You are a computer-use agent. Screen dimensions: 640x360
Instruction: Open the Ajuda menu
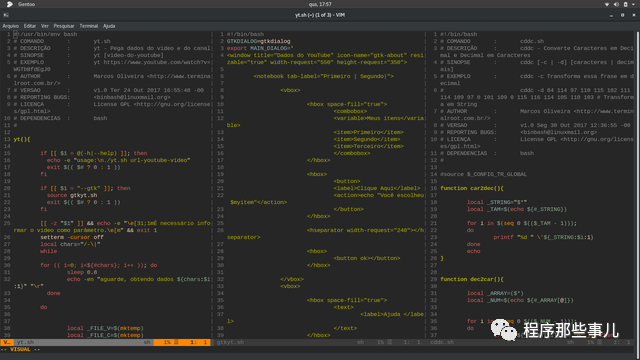[109, 26]
